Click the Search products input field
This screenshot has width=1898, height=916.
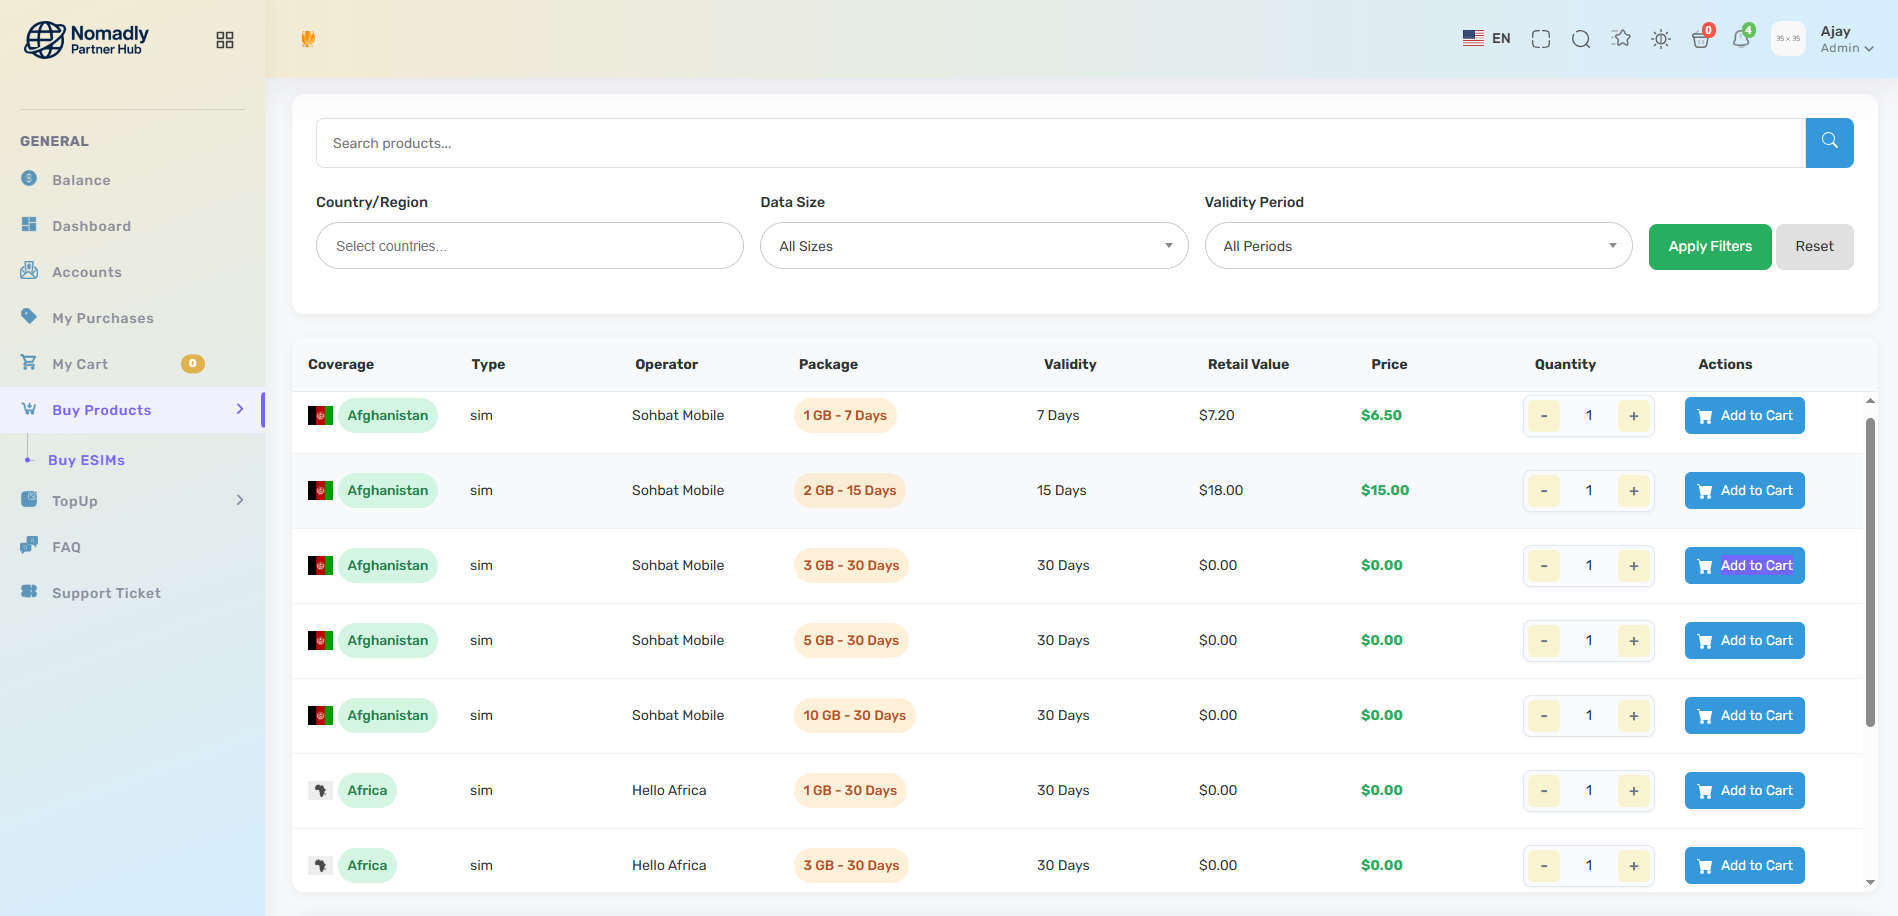[1060, 143]
